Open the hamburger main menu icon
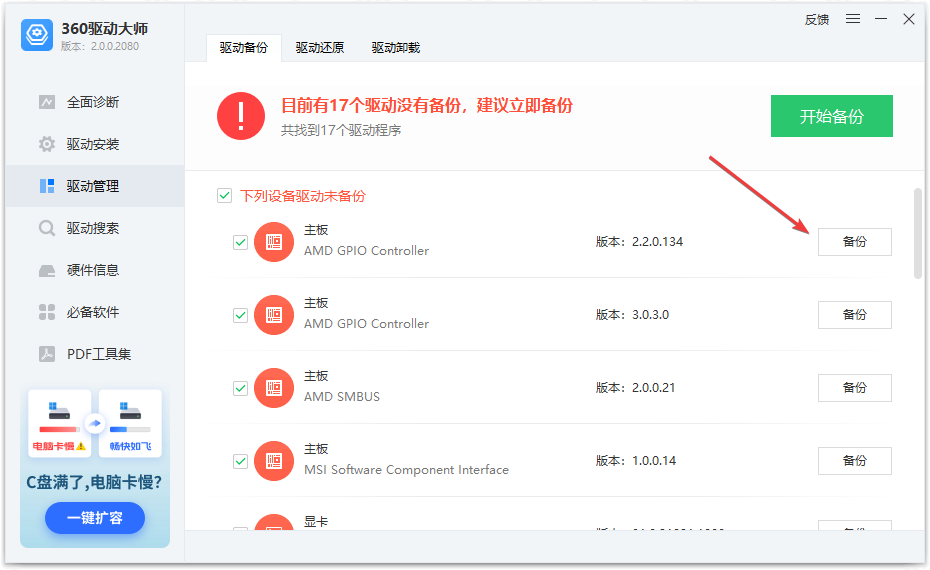 tap(853, 19)
